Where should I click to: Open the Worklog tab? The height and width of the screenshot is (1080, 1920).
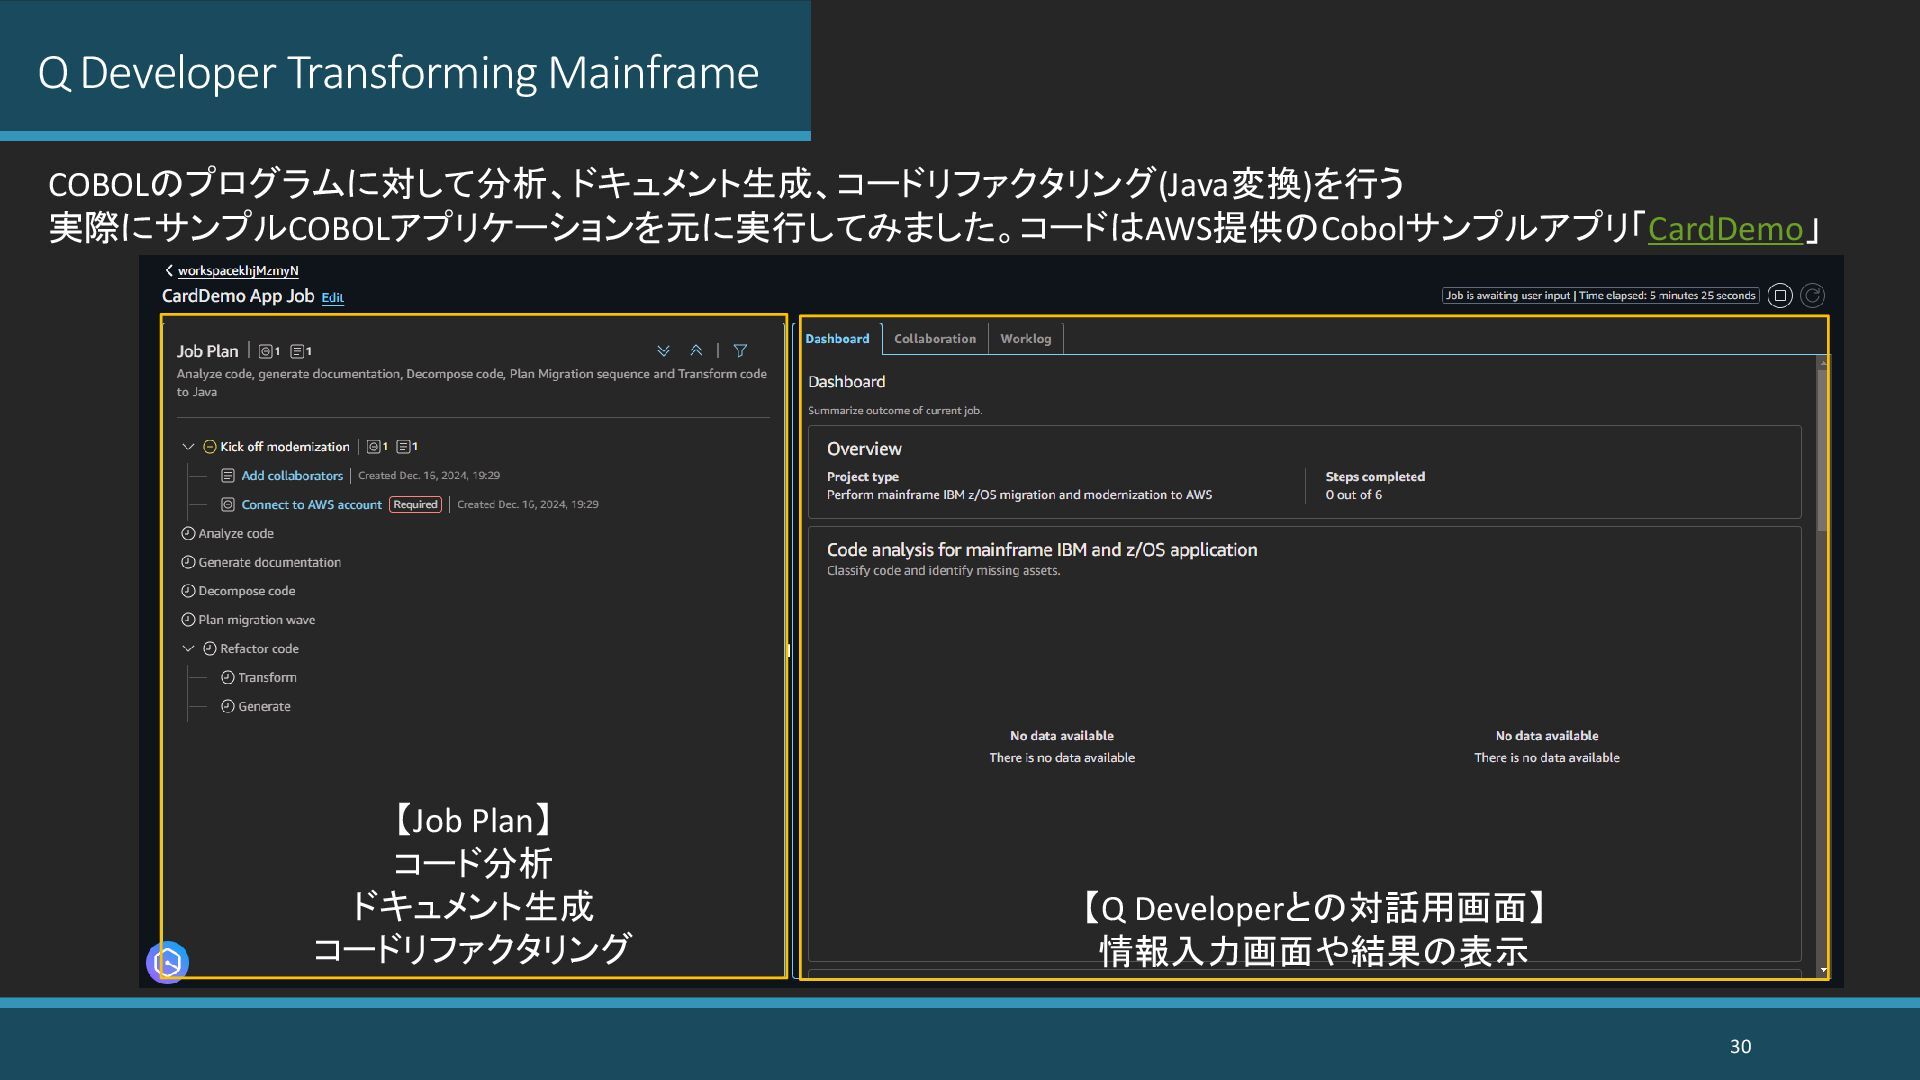(1025, 339)
